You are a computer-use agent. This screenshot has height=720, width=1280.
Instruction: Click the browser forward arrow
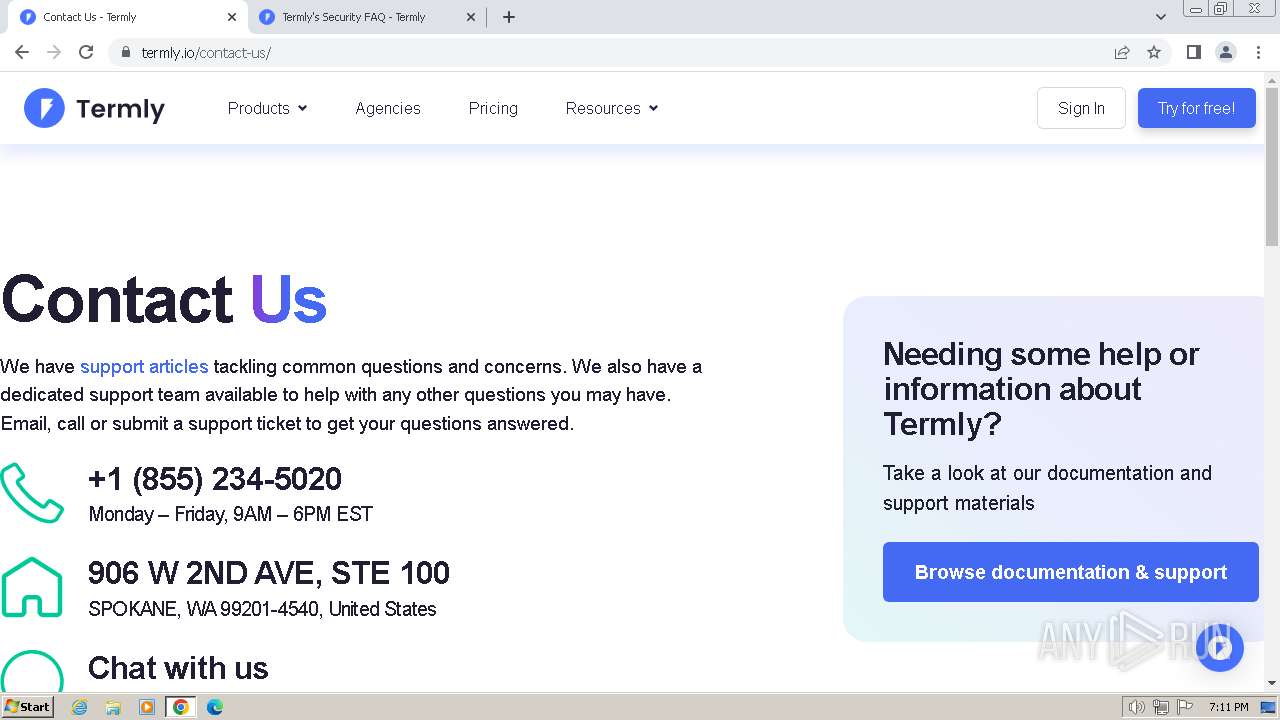pyautogui.click(x=54, y=52)
